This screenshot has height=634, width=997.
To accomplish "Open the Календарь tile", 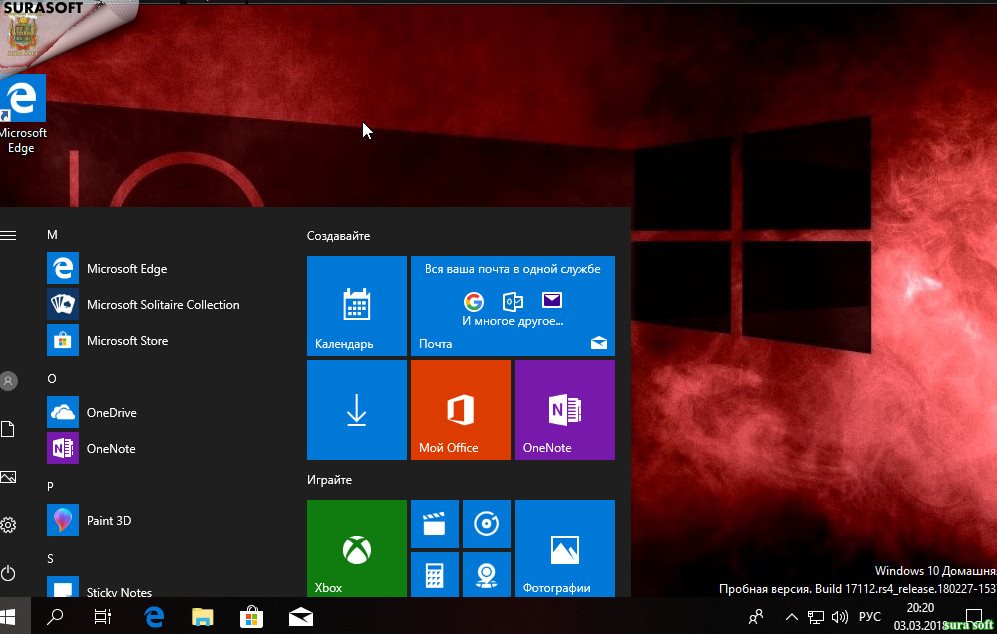I will [x=356, y=306].
